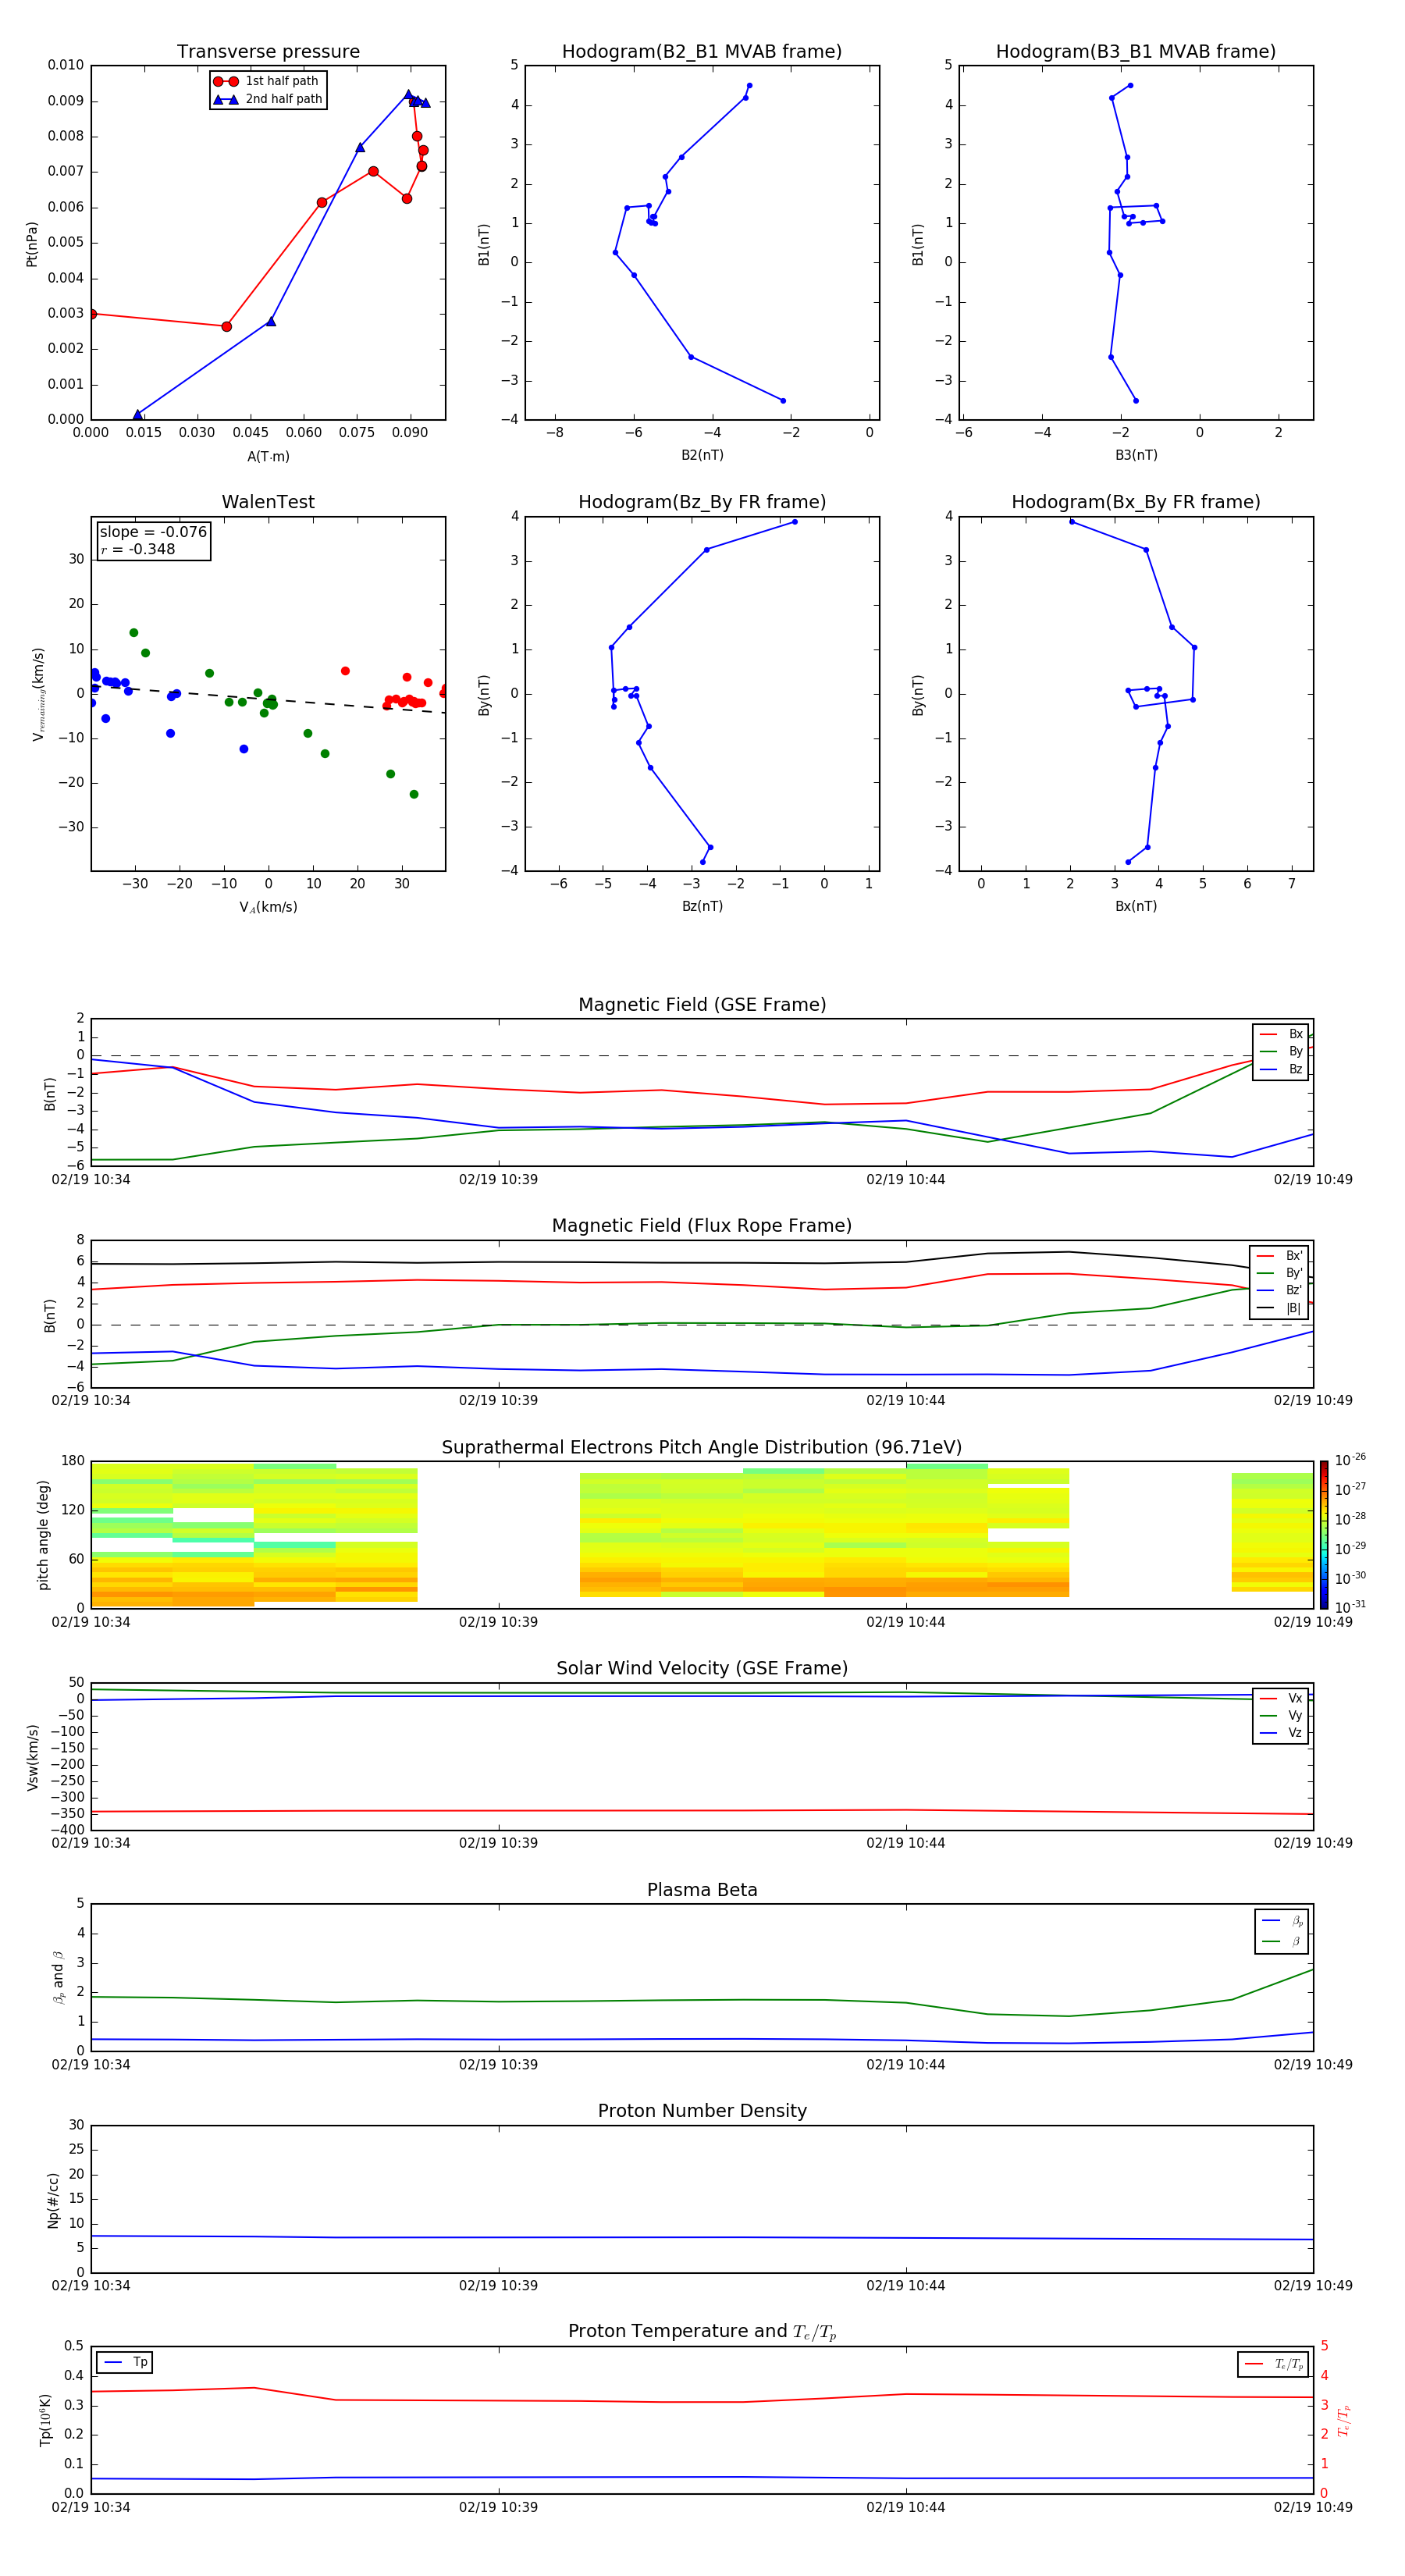Click '02/19 10:44' tick under Plasma Beta
The width and height of the screenshot is (1405, 2576).
point(905,2064)
